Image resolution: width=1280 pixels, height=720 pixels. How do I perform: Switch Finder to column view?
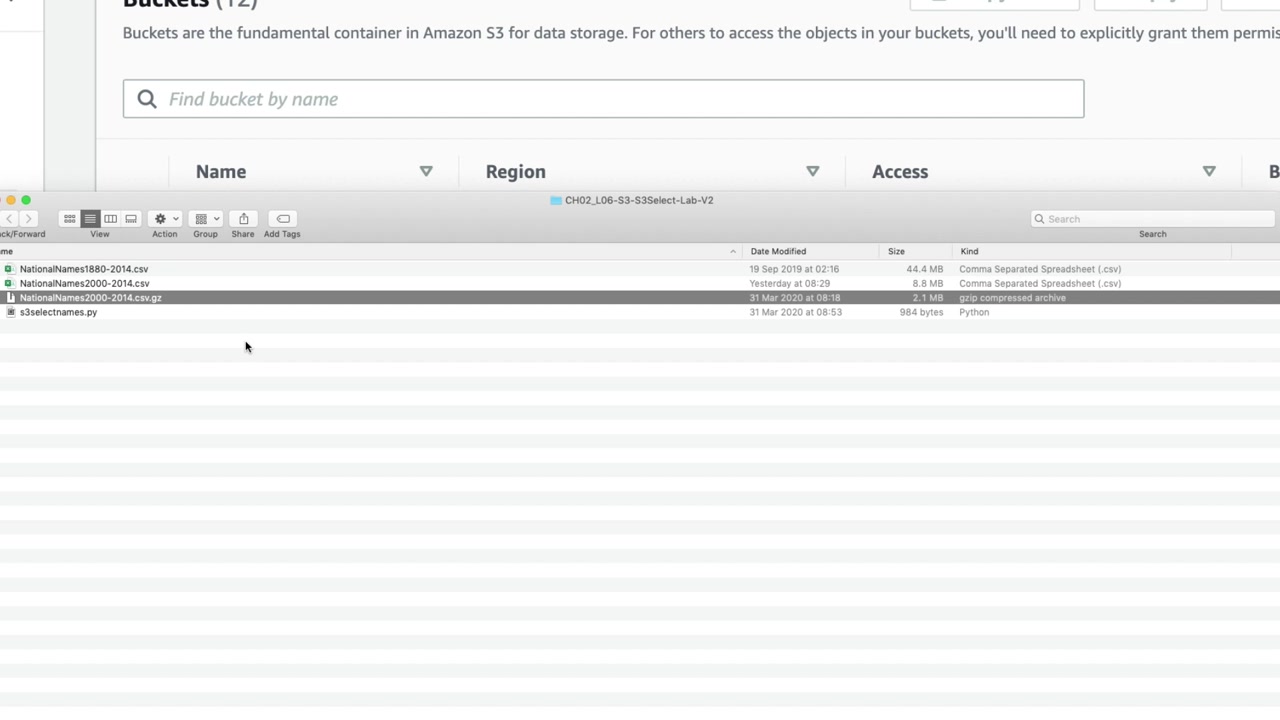[111, 219]
